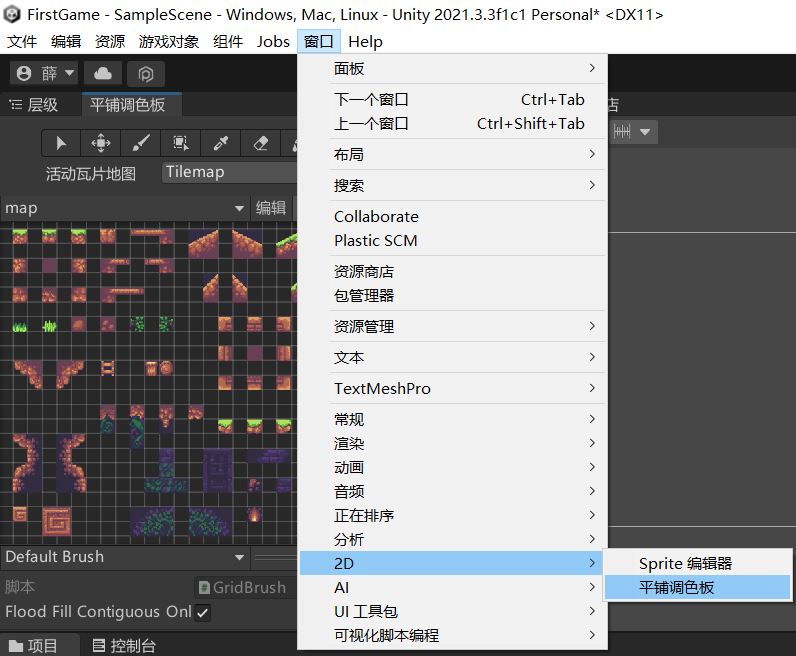This screenshot has width=796, height=656.
Task: Select the Box Fill tool in Tile Palette
Action: (181, 143)
